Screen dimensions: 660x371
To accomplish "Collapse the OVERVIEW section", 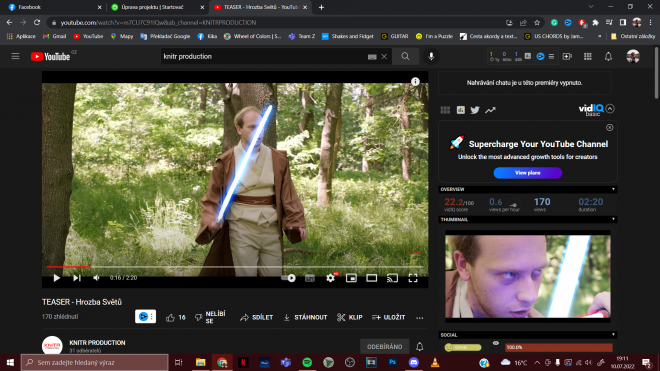I will 613,190.
